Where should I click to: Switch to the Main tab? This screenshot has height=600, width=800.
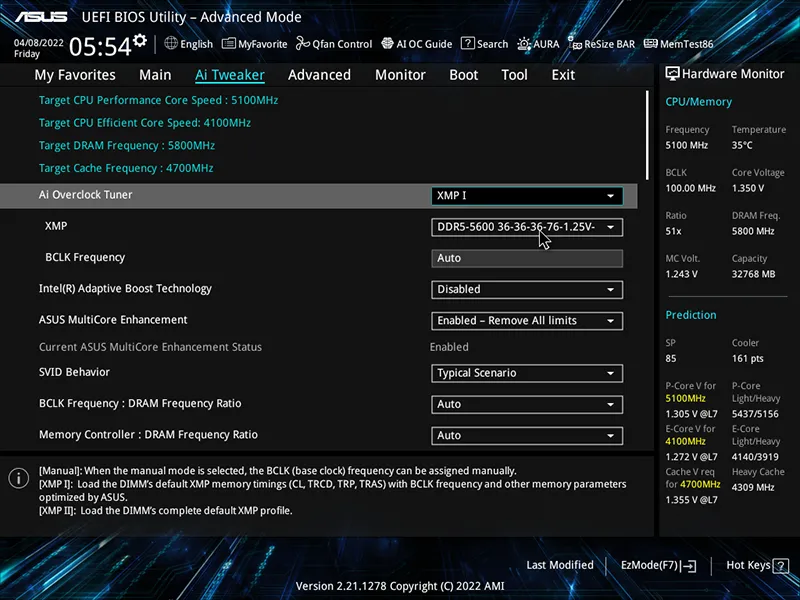click(x=155, y=75)
